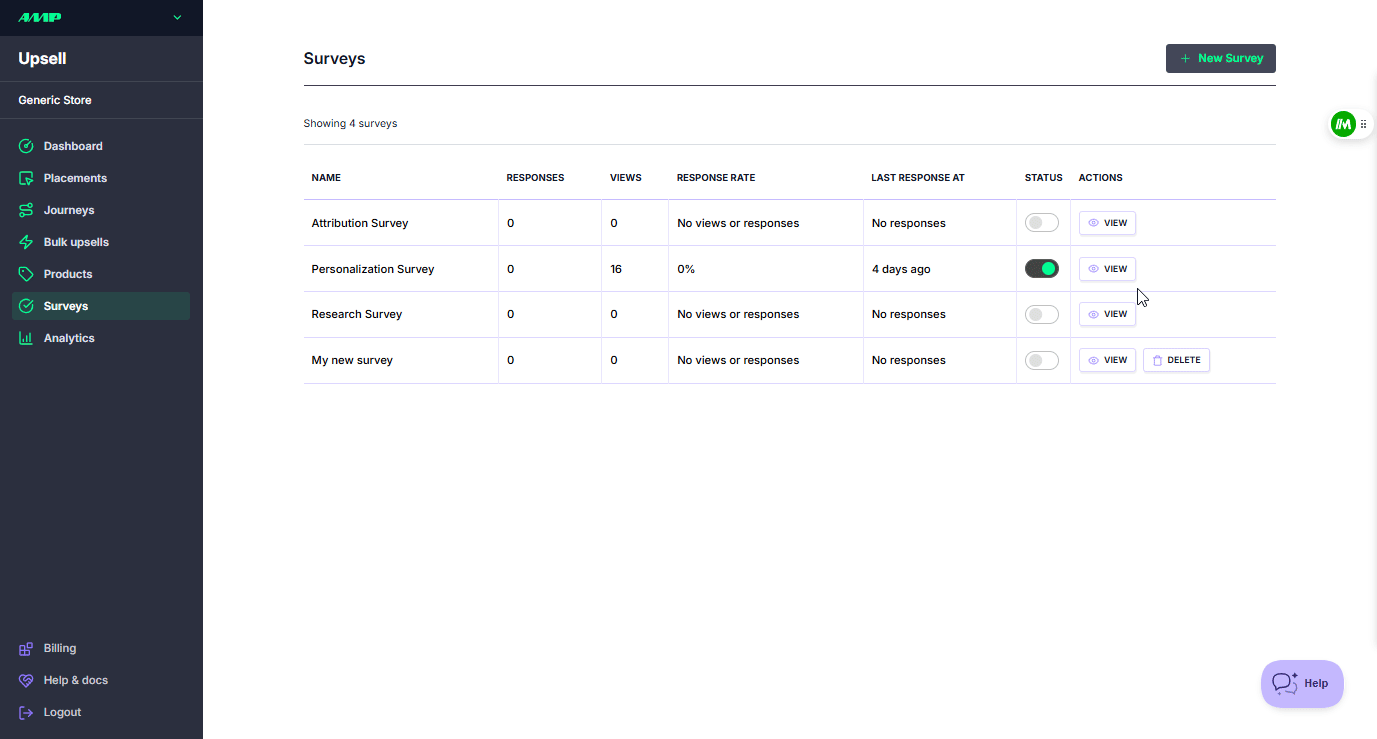
Task: Open the Help chat widget
Action: [x=1302, y=684]
